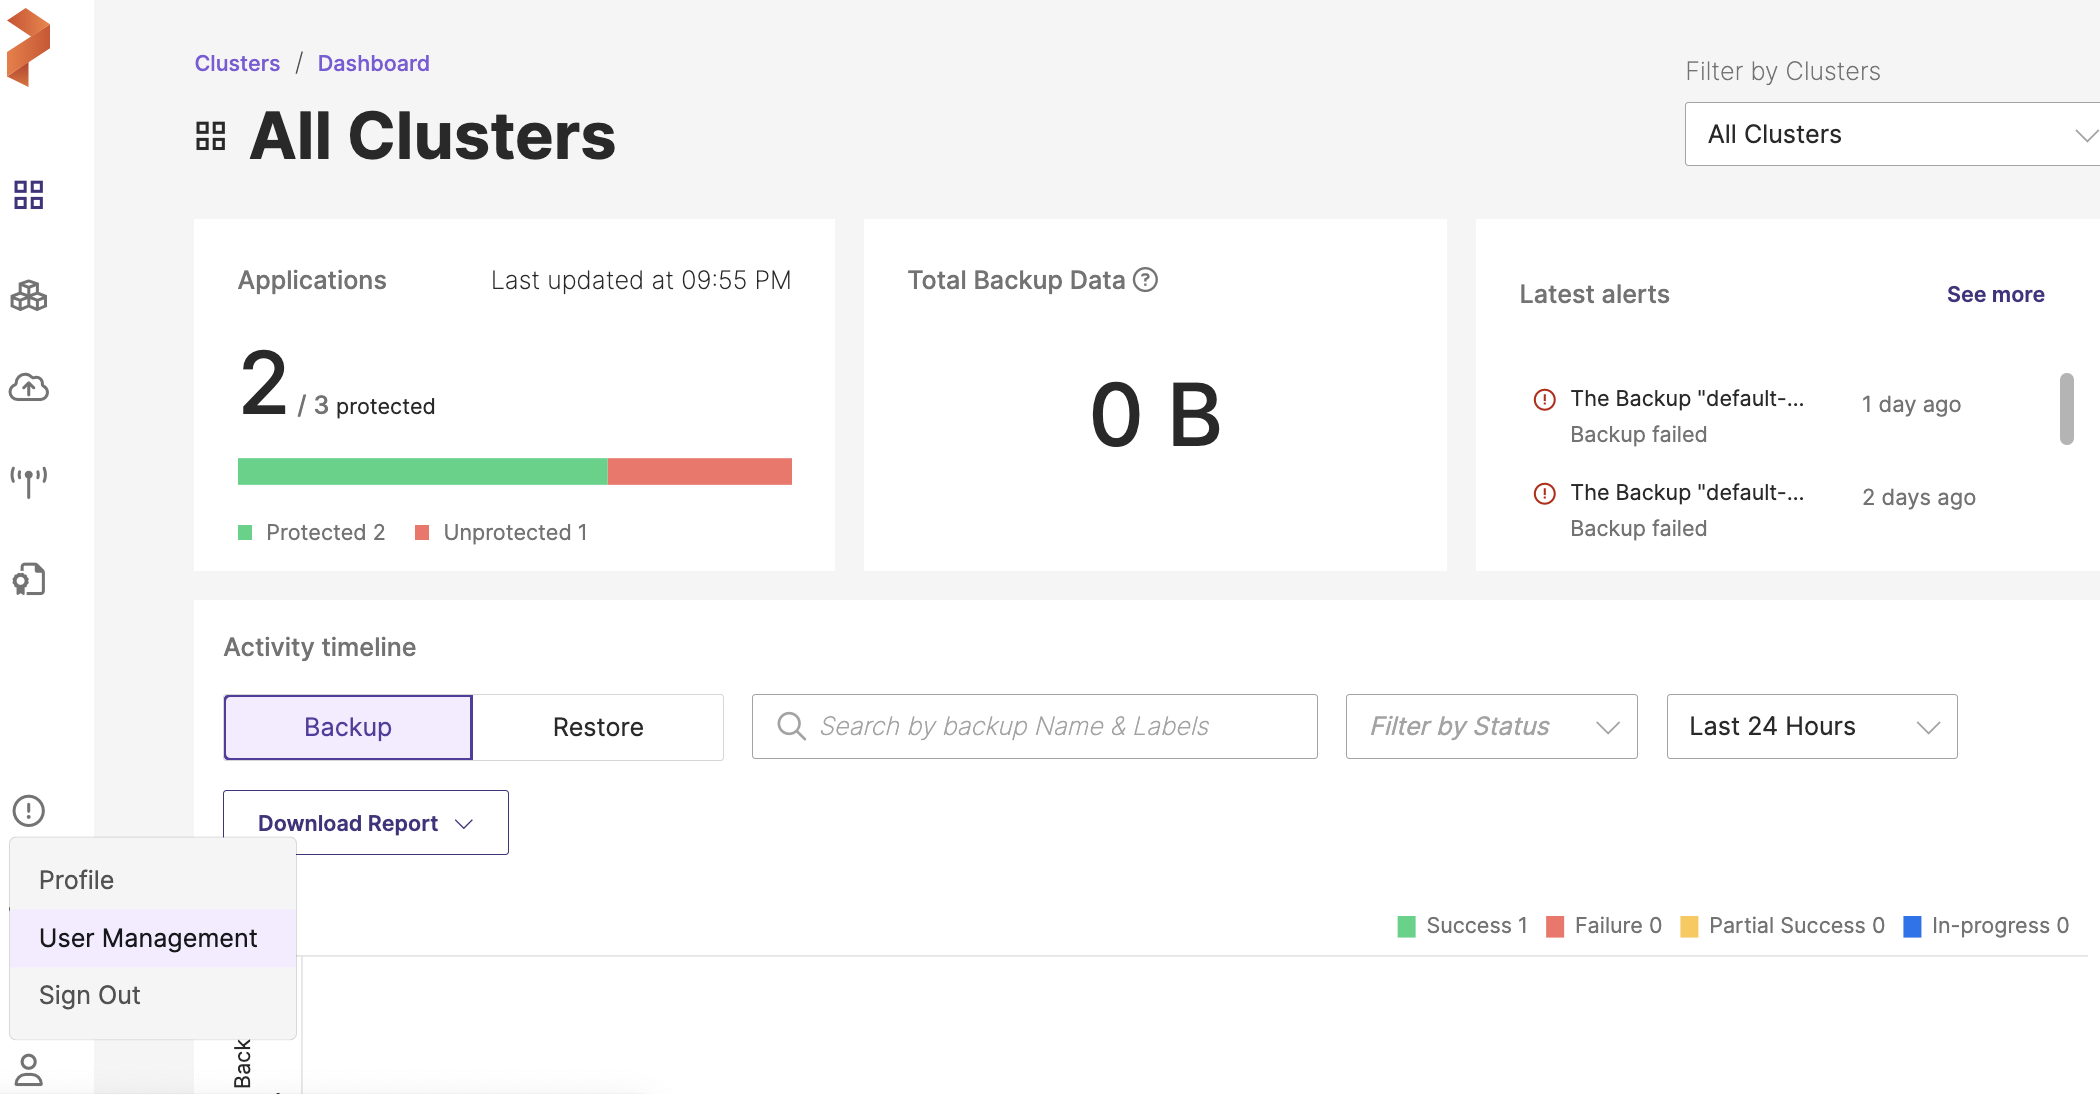Viewport: 2100px width, 1094px height.
Task: Toggle Success legend in activity timeline
Action: point(1463,926)
